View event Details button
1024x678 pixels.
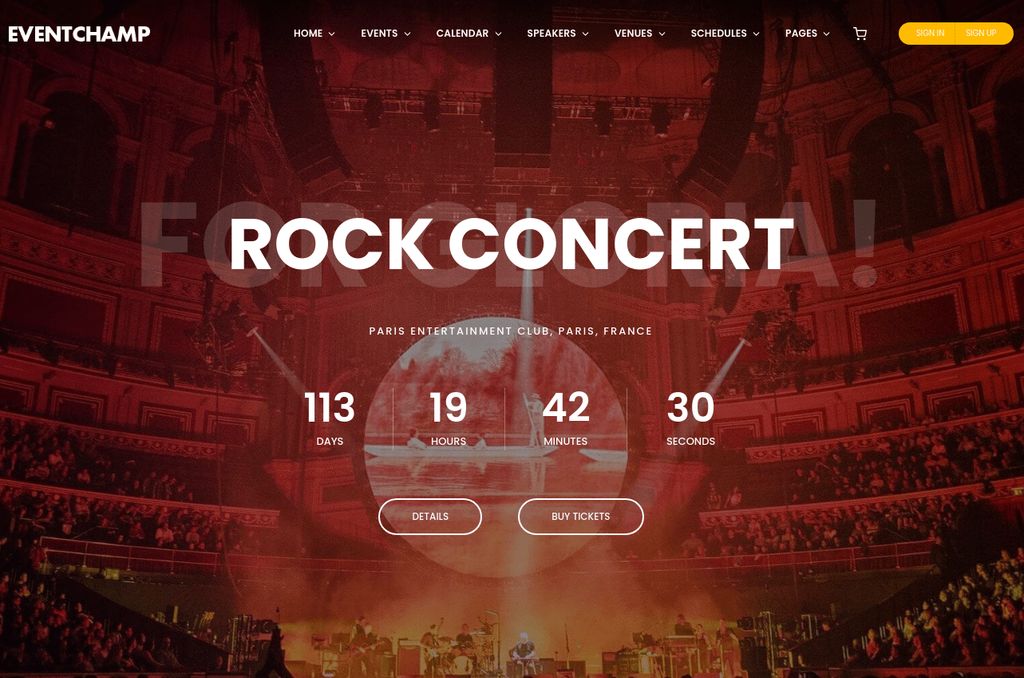[430, 517]
